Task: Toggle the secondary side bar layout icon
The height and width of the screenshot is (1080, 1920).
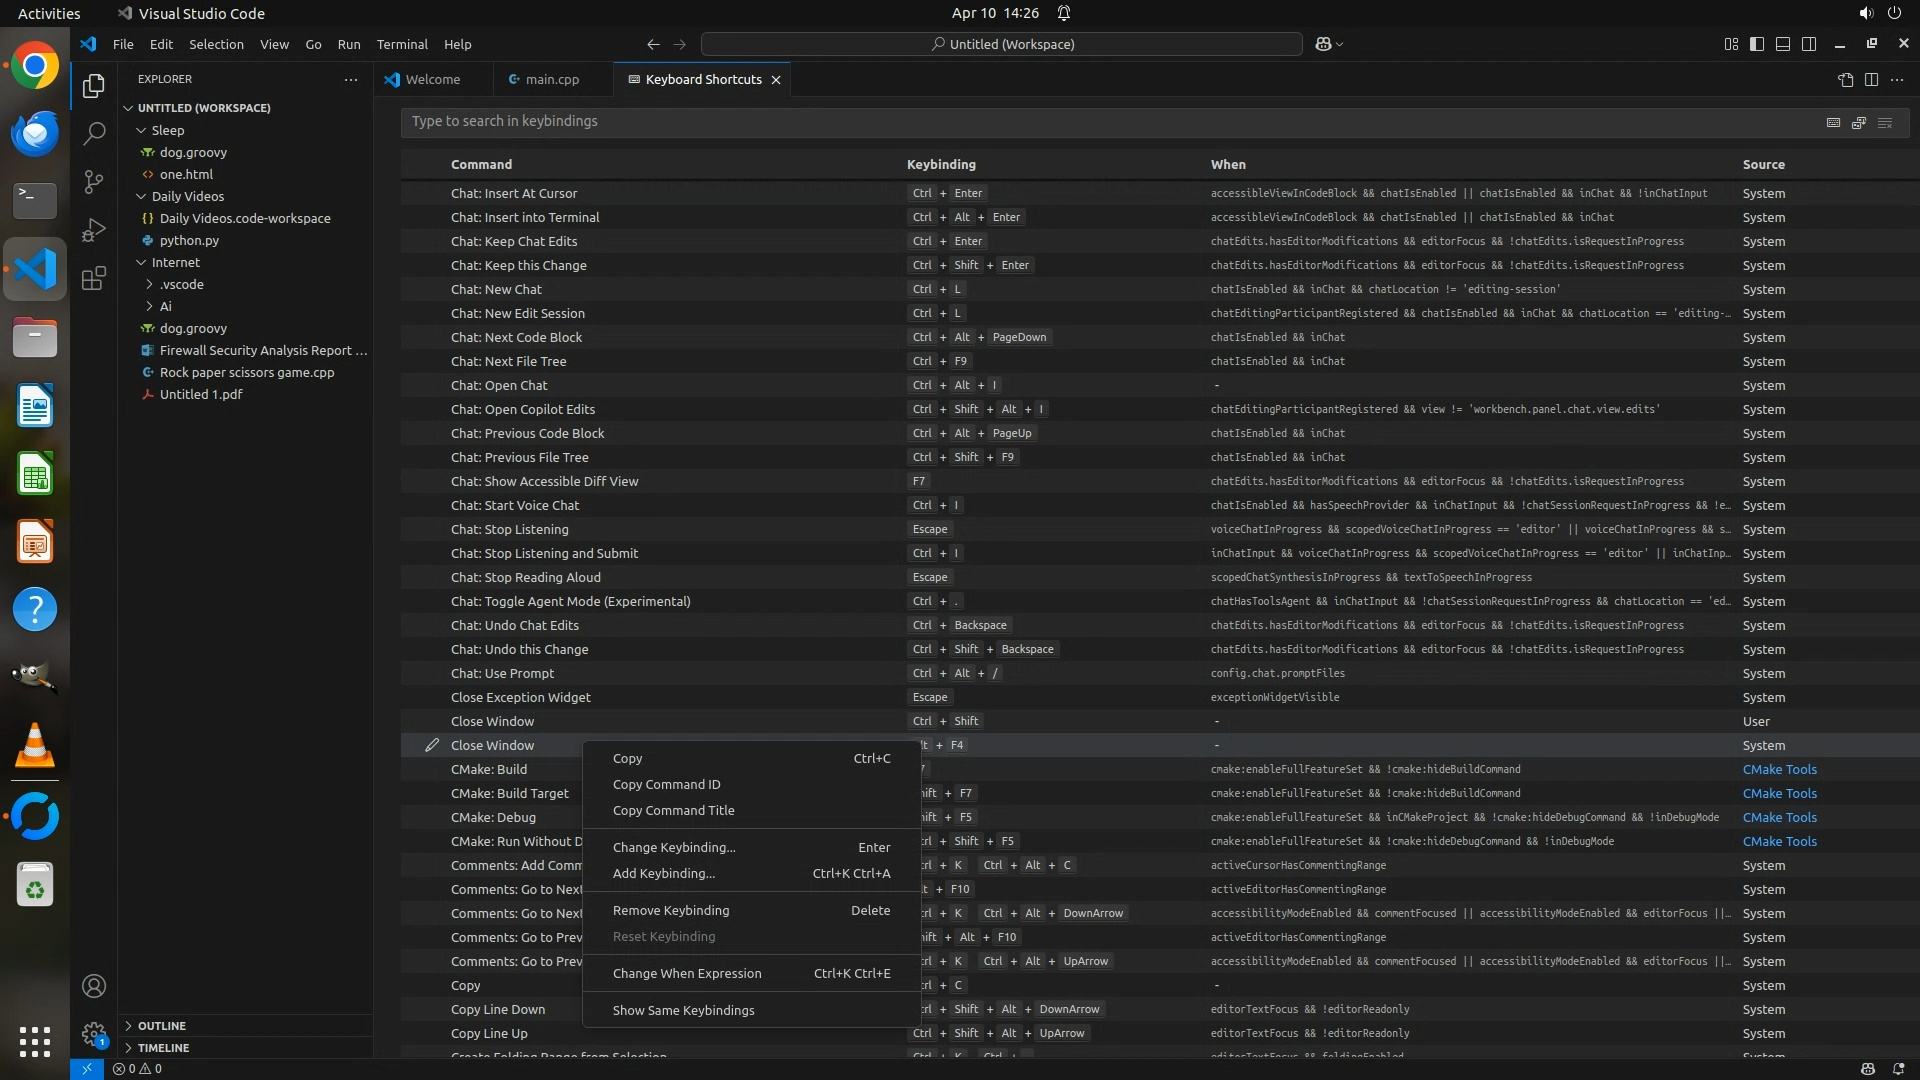Action: click(x=1809, y=44)
